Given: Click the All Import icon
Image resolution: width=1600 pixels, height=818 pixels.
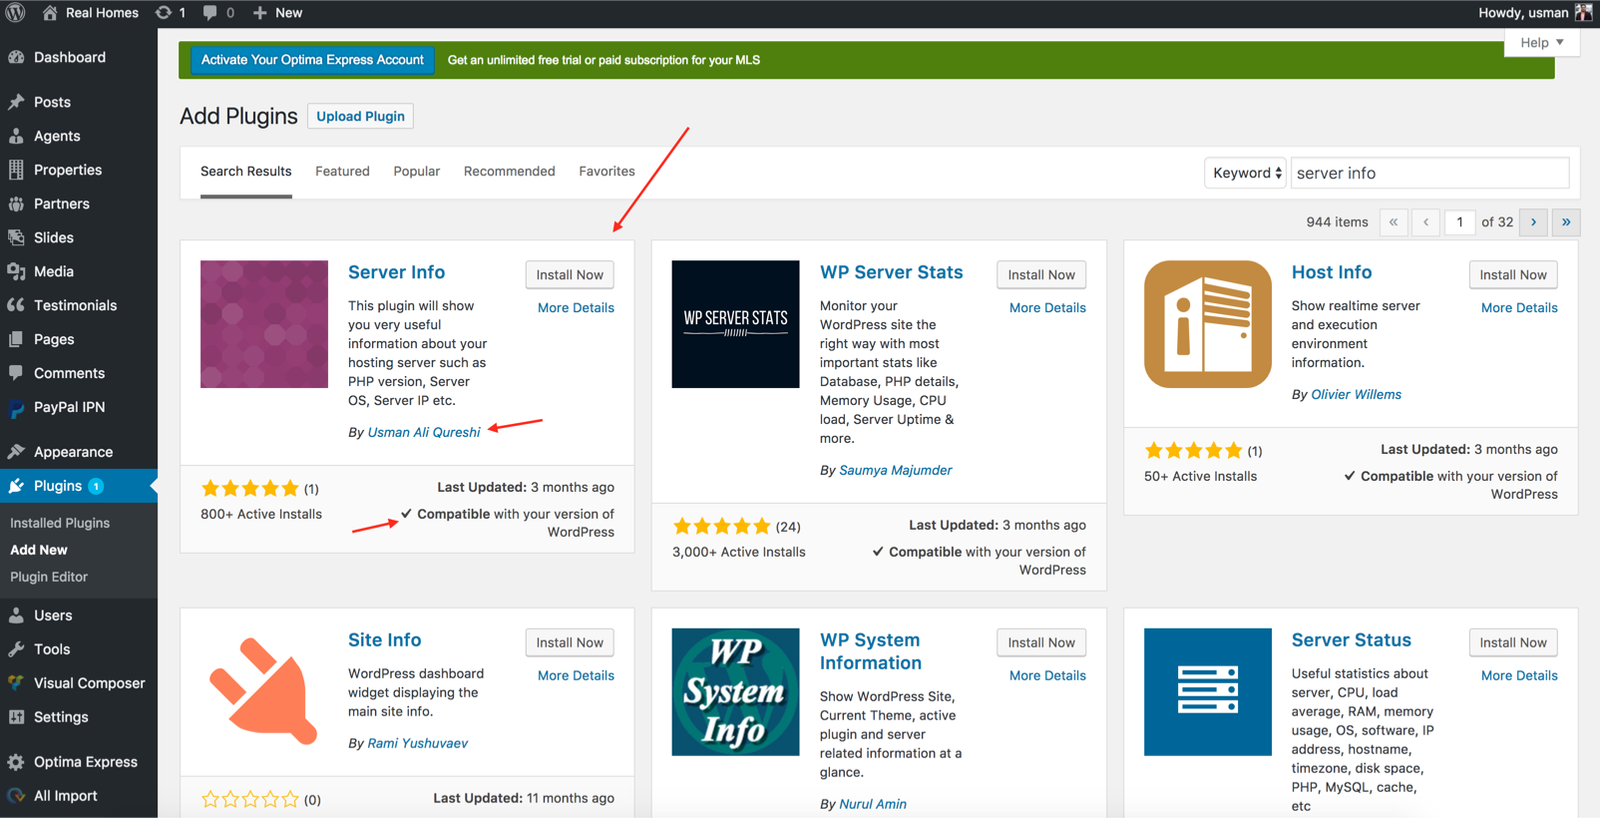Looking at the screenshot, I should (x=16, y=796).
